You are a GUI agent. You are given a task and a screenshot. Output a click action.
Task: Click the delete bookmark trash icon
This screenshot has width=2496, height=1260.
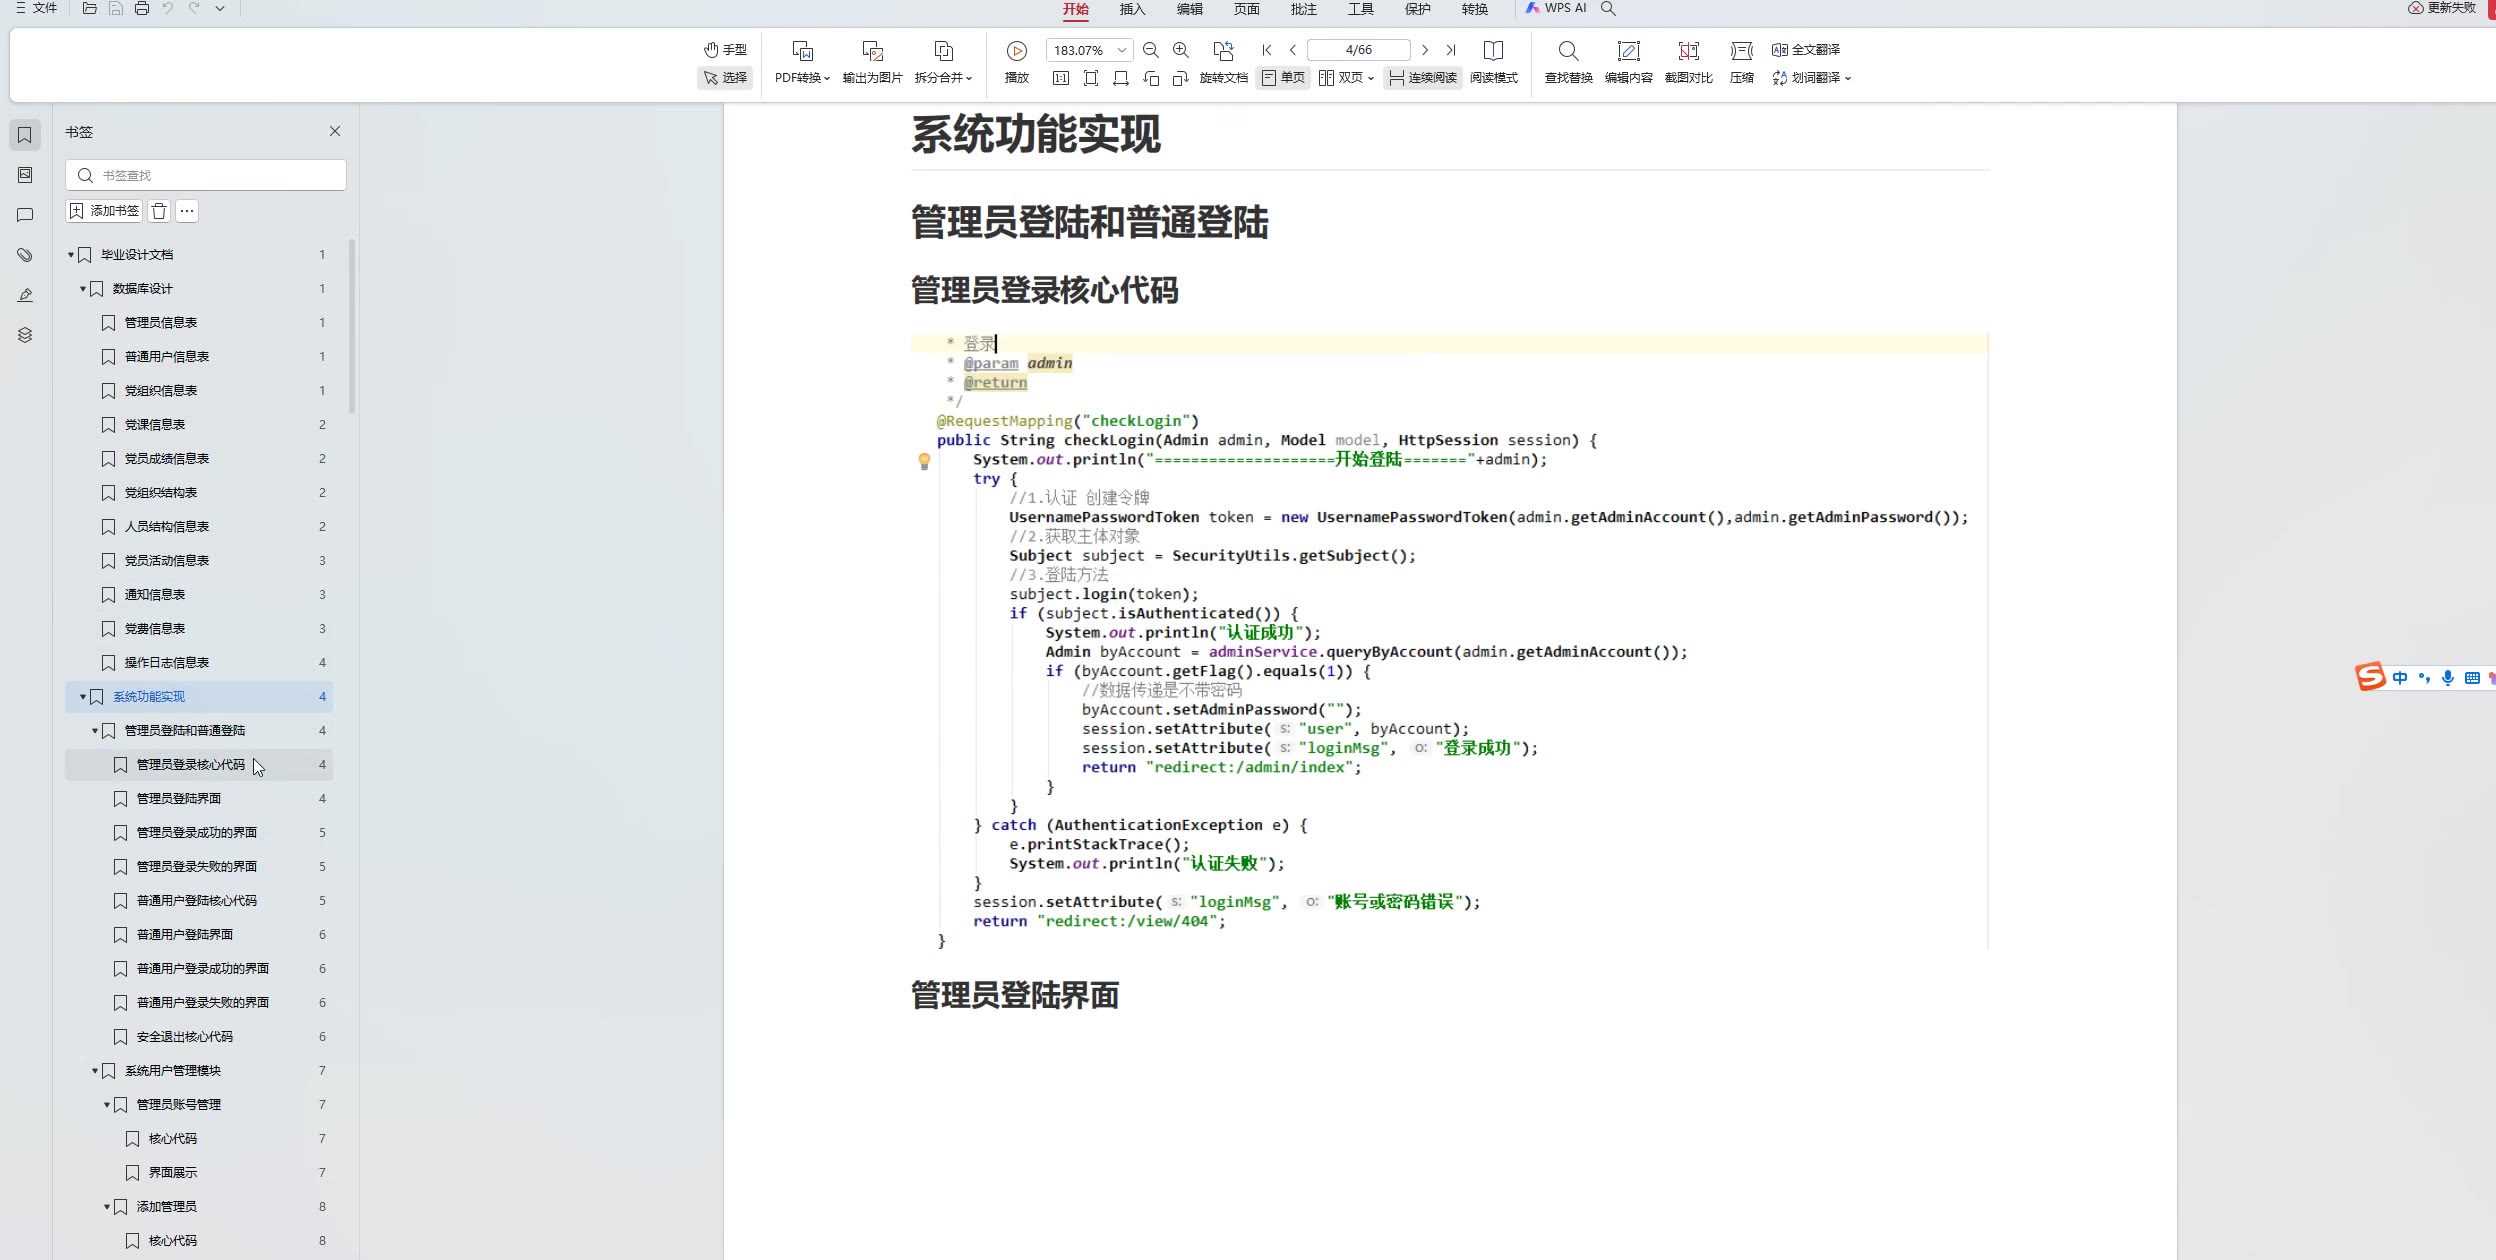click(159, 211)
